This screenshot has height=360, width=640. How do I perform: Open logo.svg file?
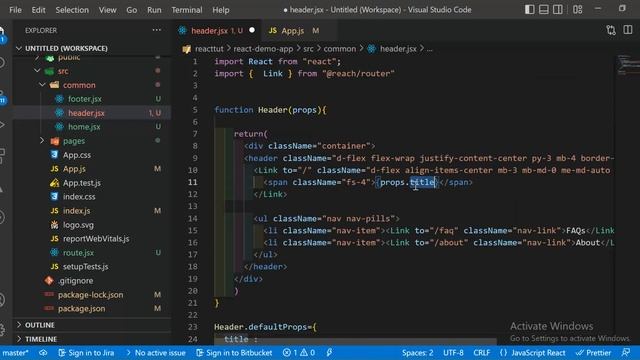[x=92, y=224]
